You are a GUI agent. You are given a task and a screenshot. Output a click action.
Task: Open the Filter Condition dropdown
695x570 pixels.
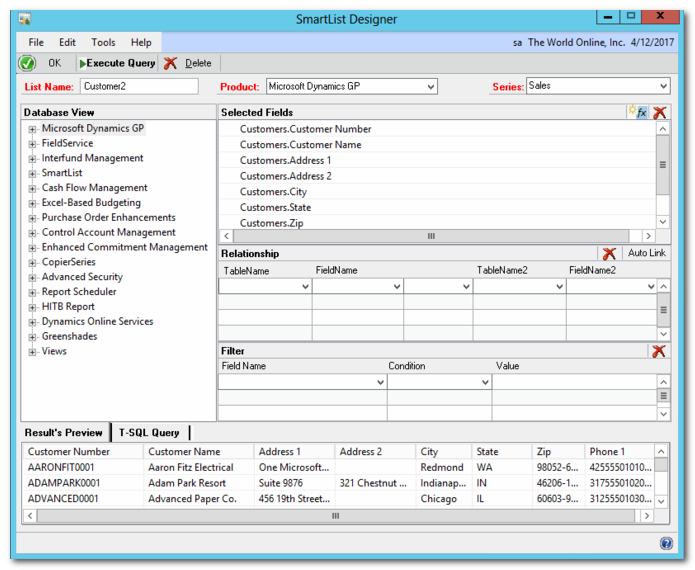point(485,382)
